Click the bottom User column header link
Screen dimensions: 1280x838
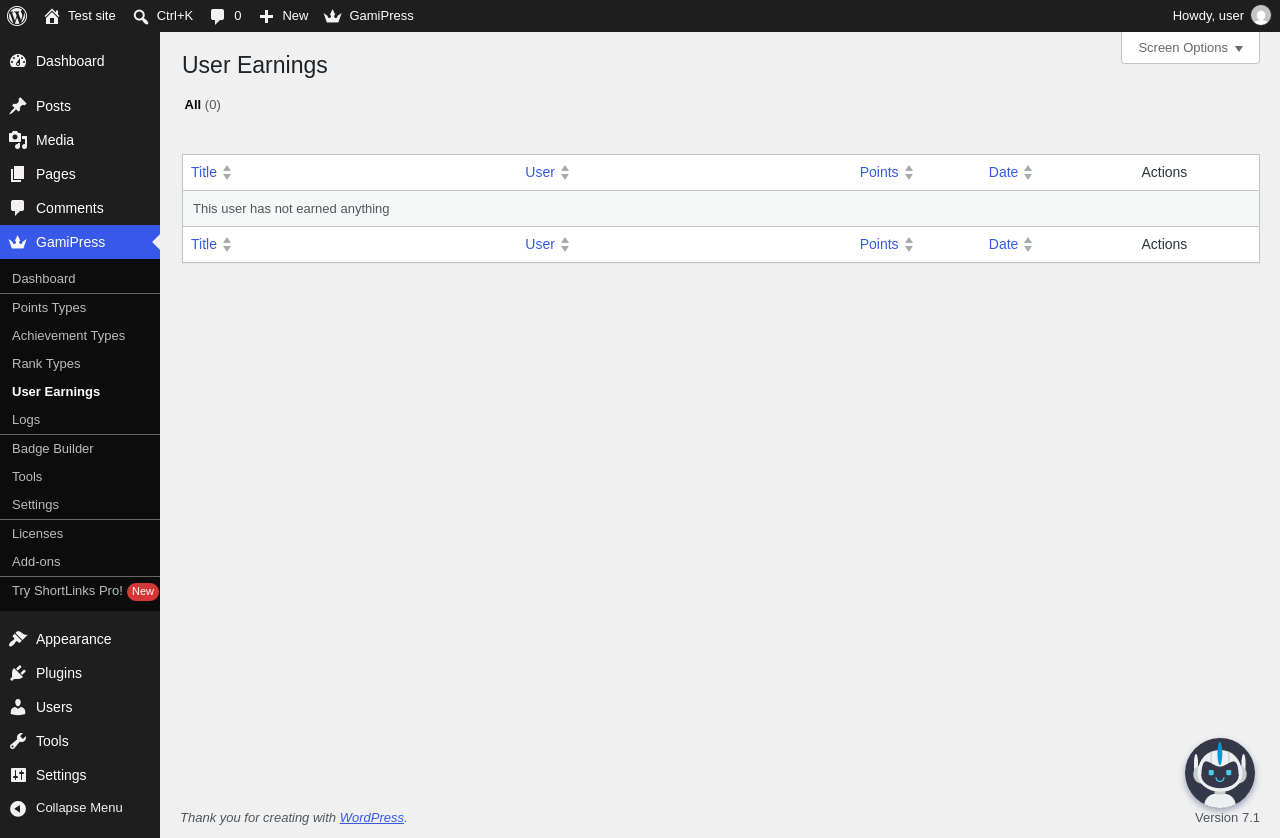[x=540, y=244]
